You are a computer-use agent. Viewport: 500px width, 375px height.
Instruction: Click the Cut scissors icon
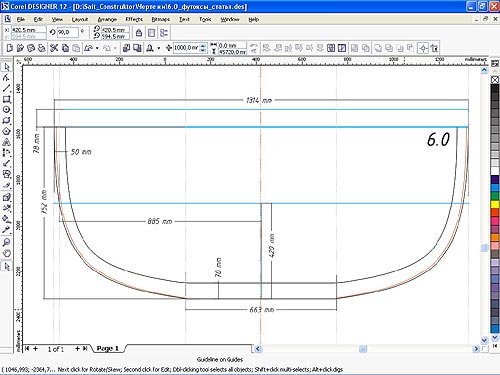[x=54, y=48]
